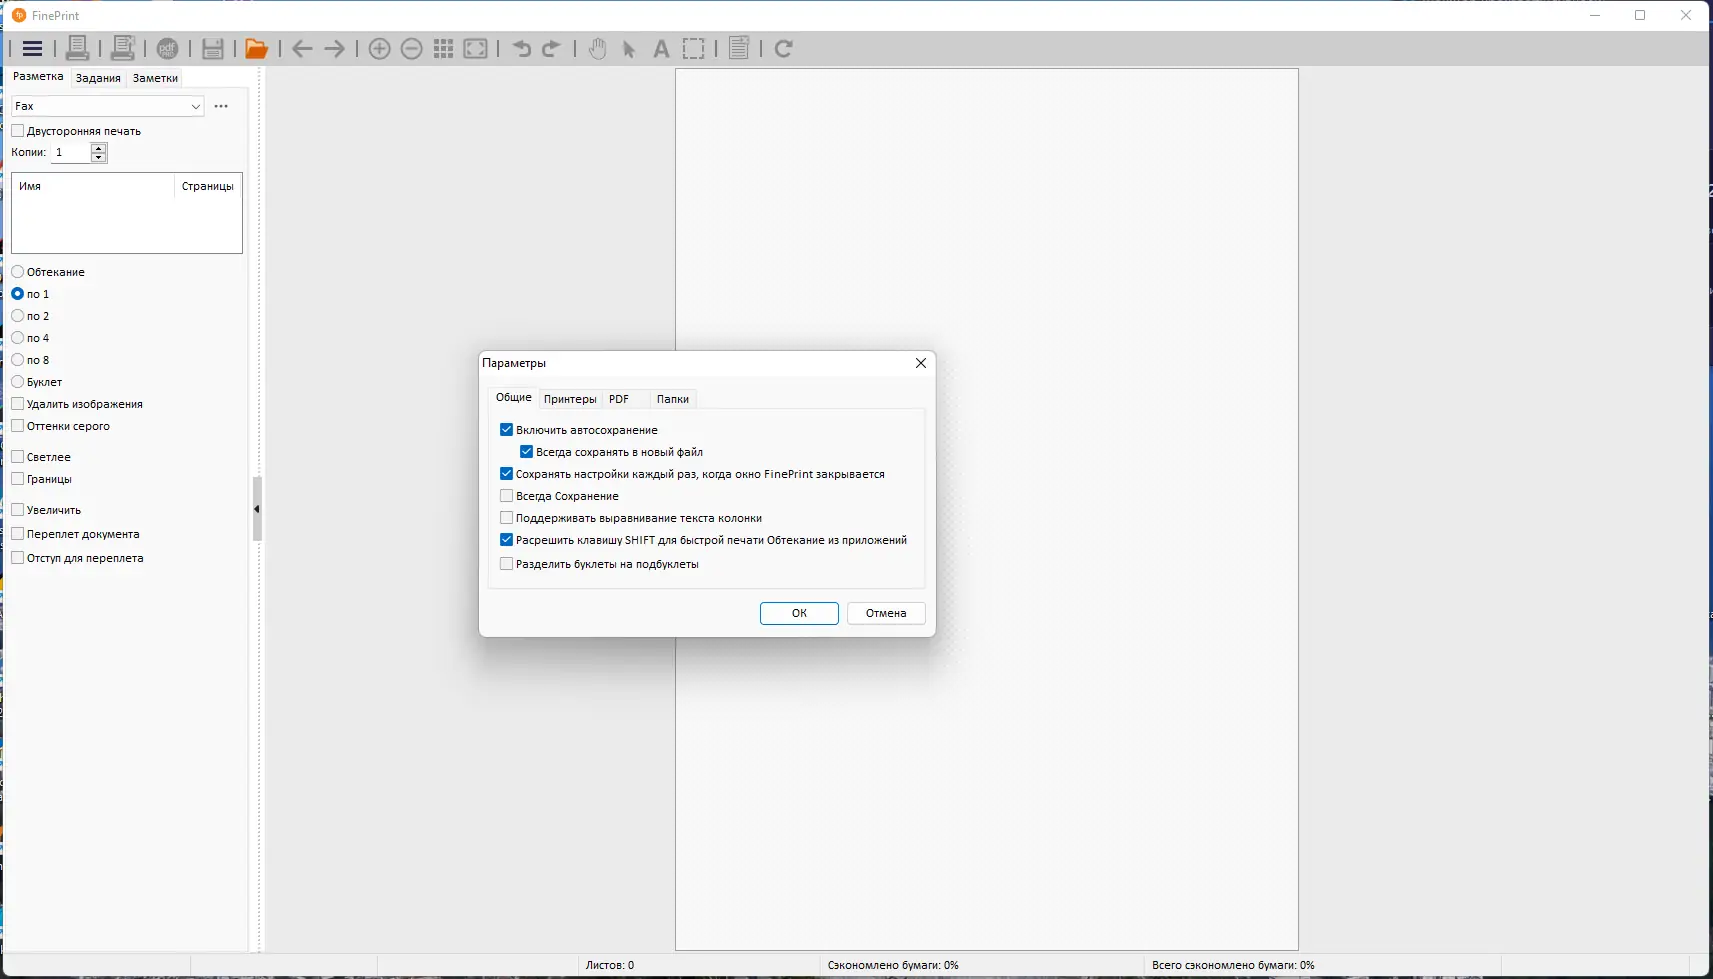1713x979 pixels.
Task: Check Разделить буклеты на подбуклеты
Action: coord(506,564)
